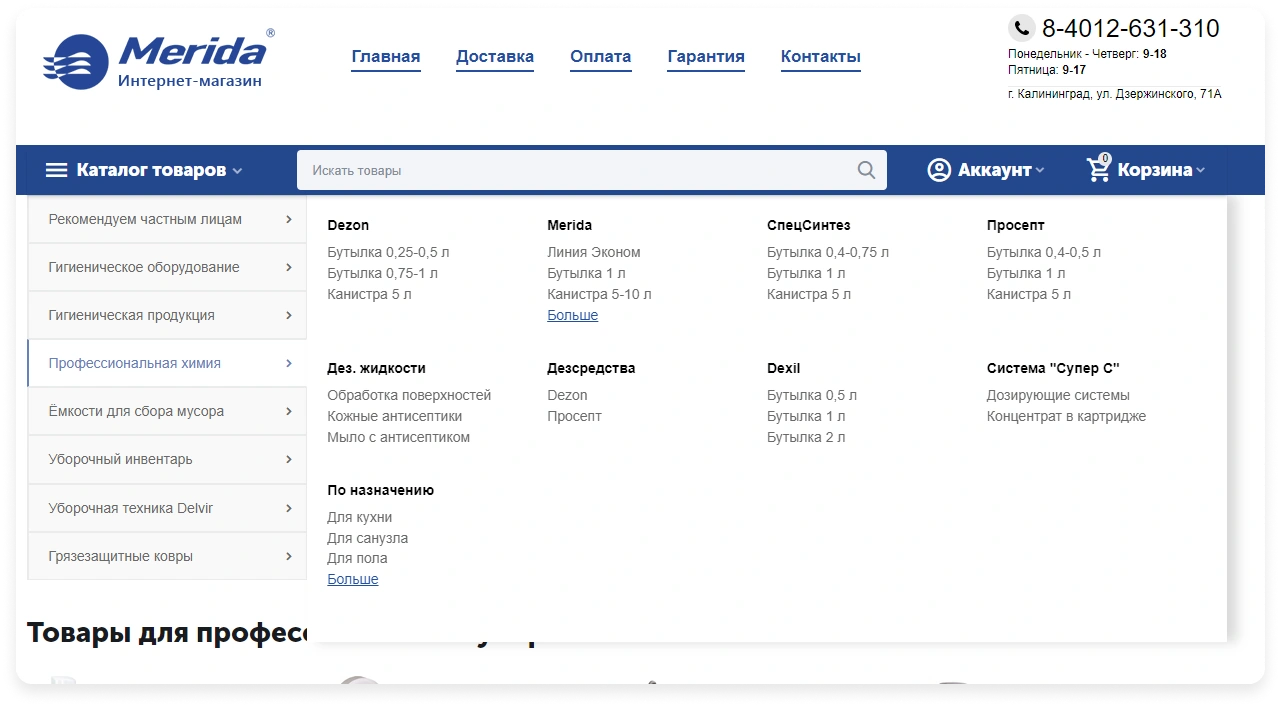Click the Merida logo

coord(158,60)
